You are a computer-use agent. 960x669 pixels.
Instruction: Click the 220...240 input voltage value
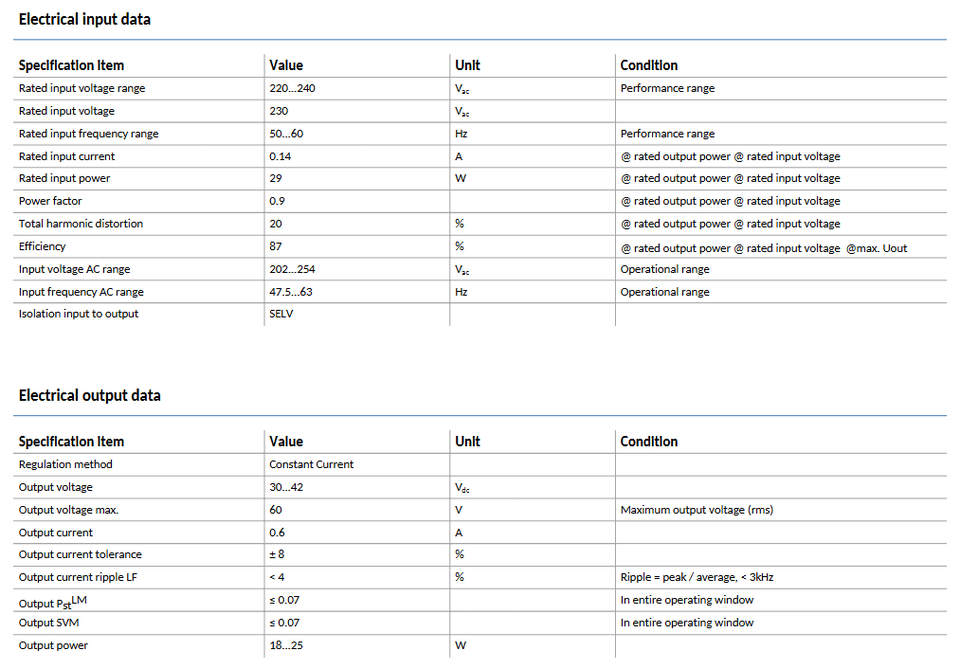click(x=292, y=88)
